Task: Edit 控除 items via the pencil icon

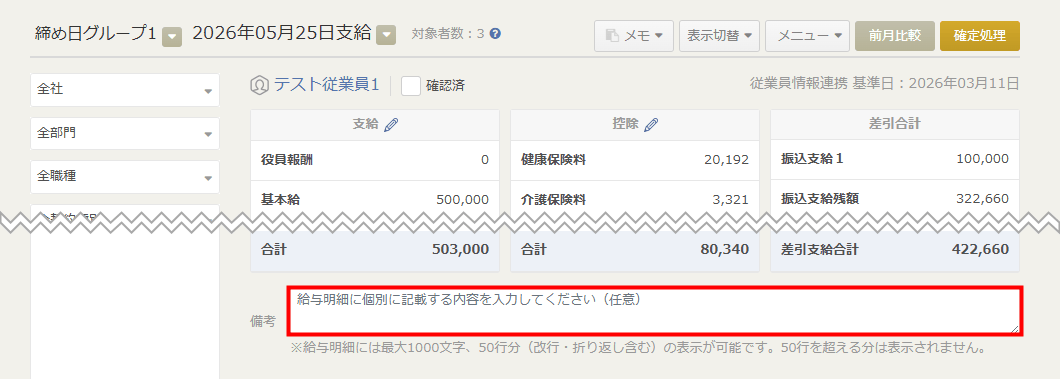Action: [652, 125]
